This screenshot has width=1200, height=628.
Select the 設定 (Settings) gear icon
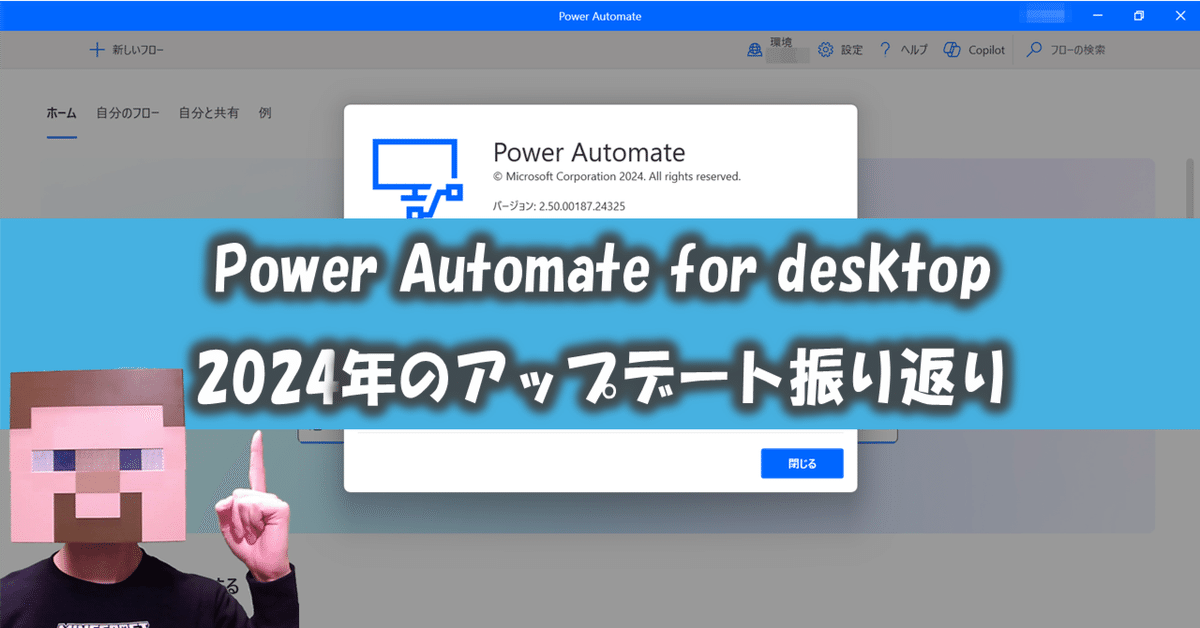coord(824,49)
